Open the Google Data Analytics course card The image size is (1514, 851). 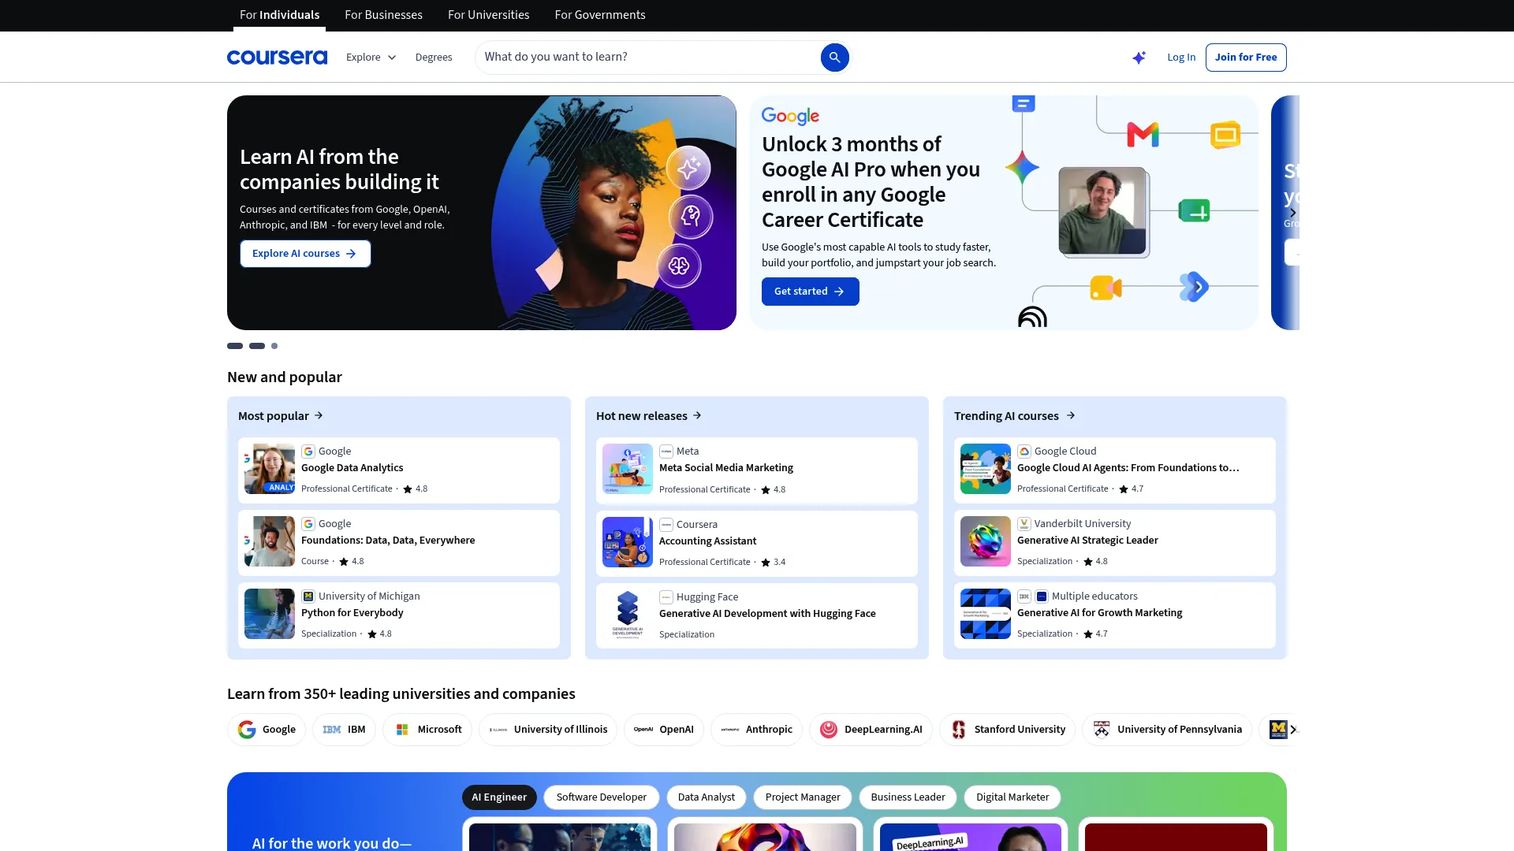click(399, 470)
